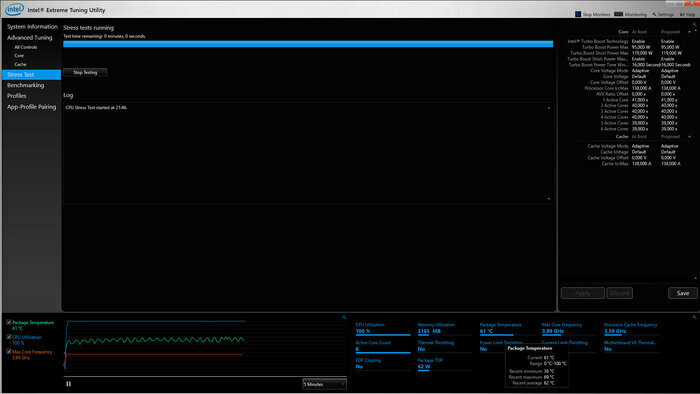Click Core Voltage Mode proposed Adaptive value
The image size is (700, 394).
(670, 71)
